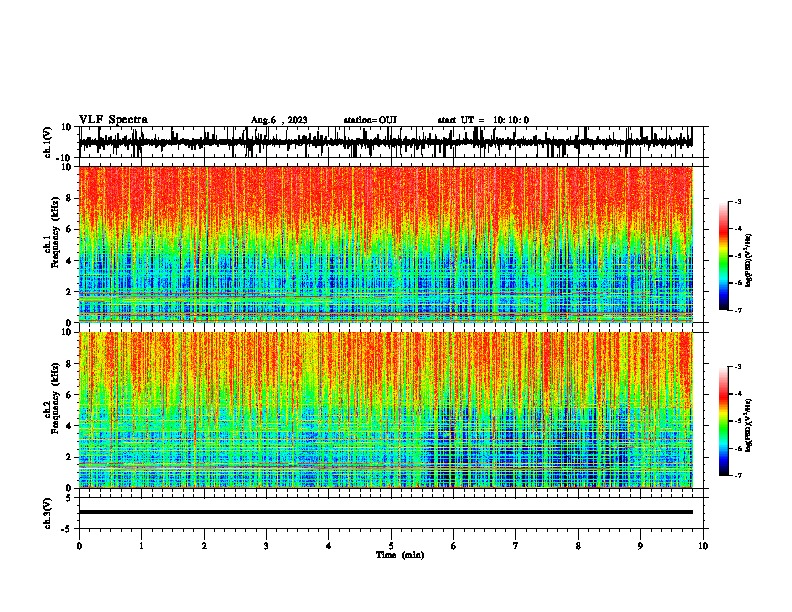
Task: Click the ch.1 voltage waveform trace
Action: pyautogui.click(x=386, y=142)
